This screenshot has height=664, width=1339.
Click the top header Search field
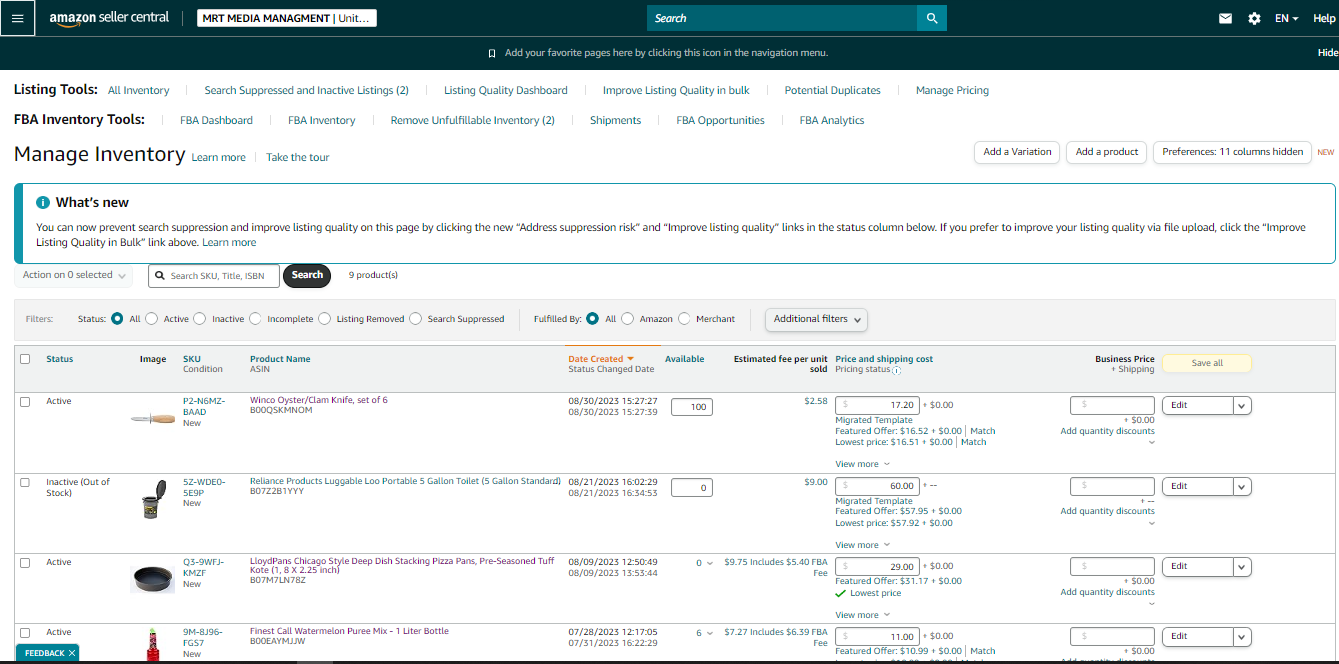pyautogui.click(x=782, y=18)
